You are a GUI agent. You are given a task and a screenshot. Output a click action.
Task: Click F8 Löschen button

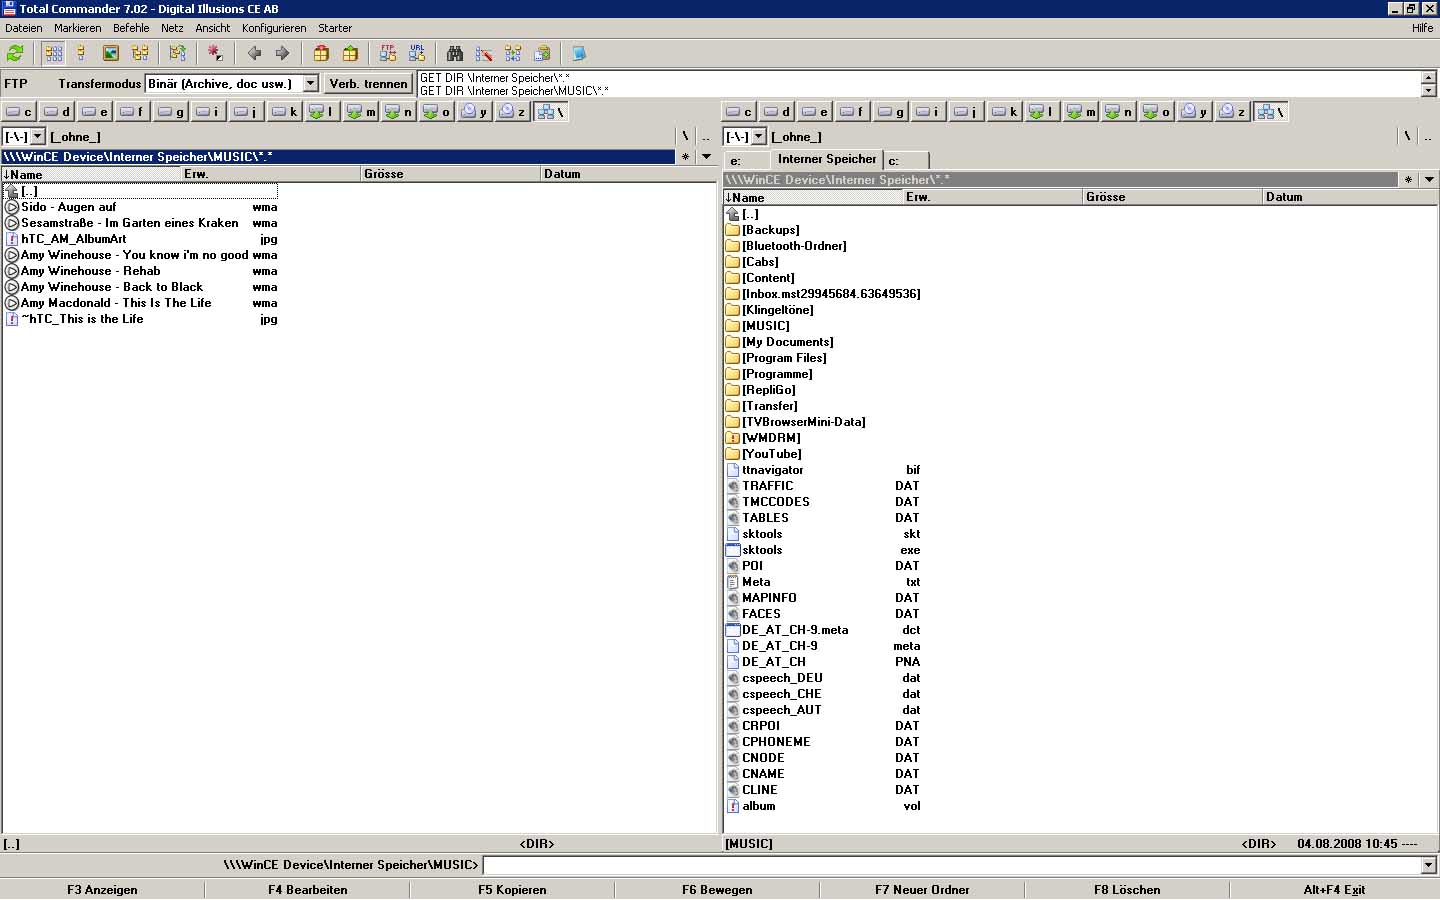pyautogui.click(x=1127, y=890)
